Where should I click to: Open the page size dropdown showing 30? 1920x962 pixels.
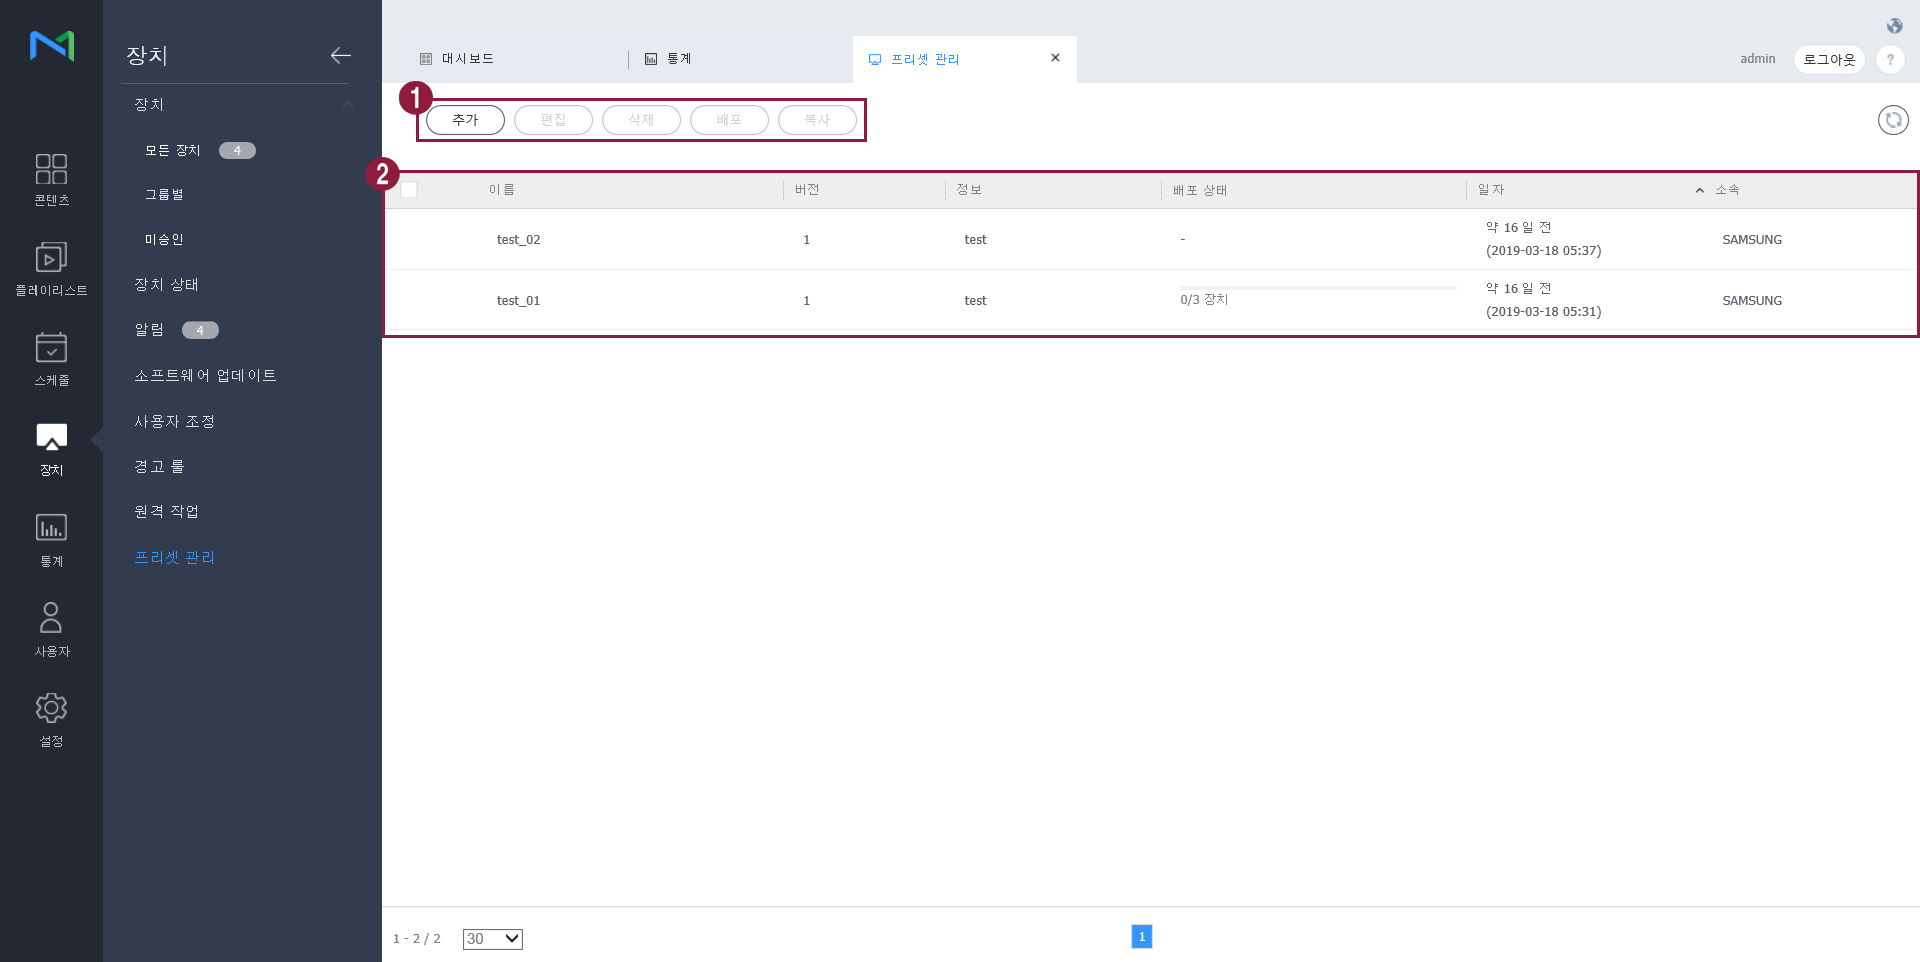pyautogui.click(x=492, y=939)
